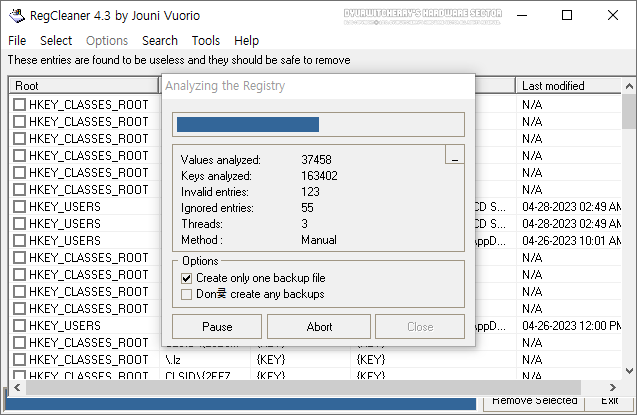
Task: Minimize the RegCleaner window
Action: (522, 15)
